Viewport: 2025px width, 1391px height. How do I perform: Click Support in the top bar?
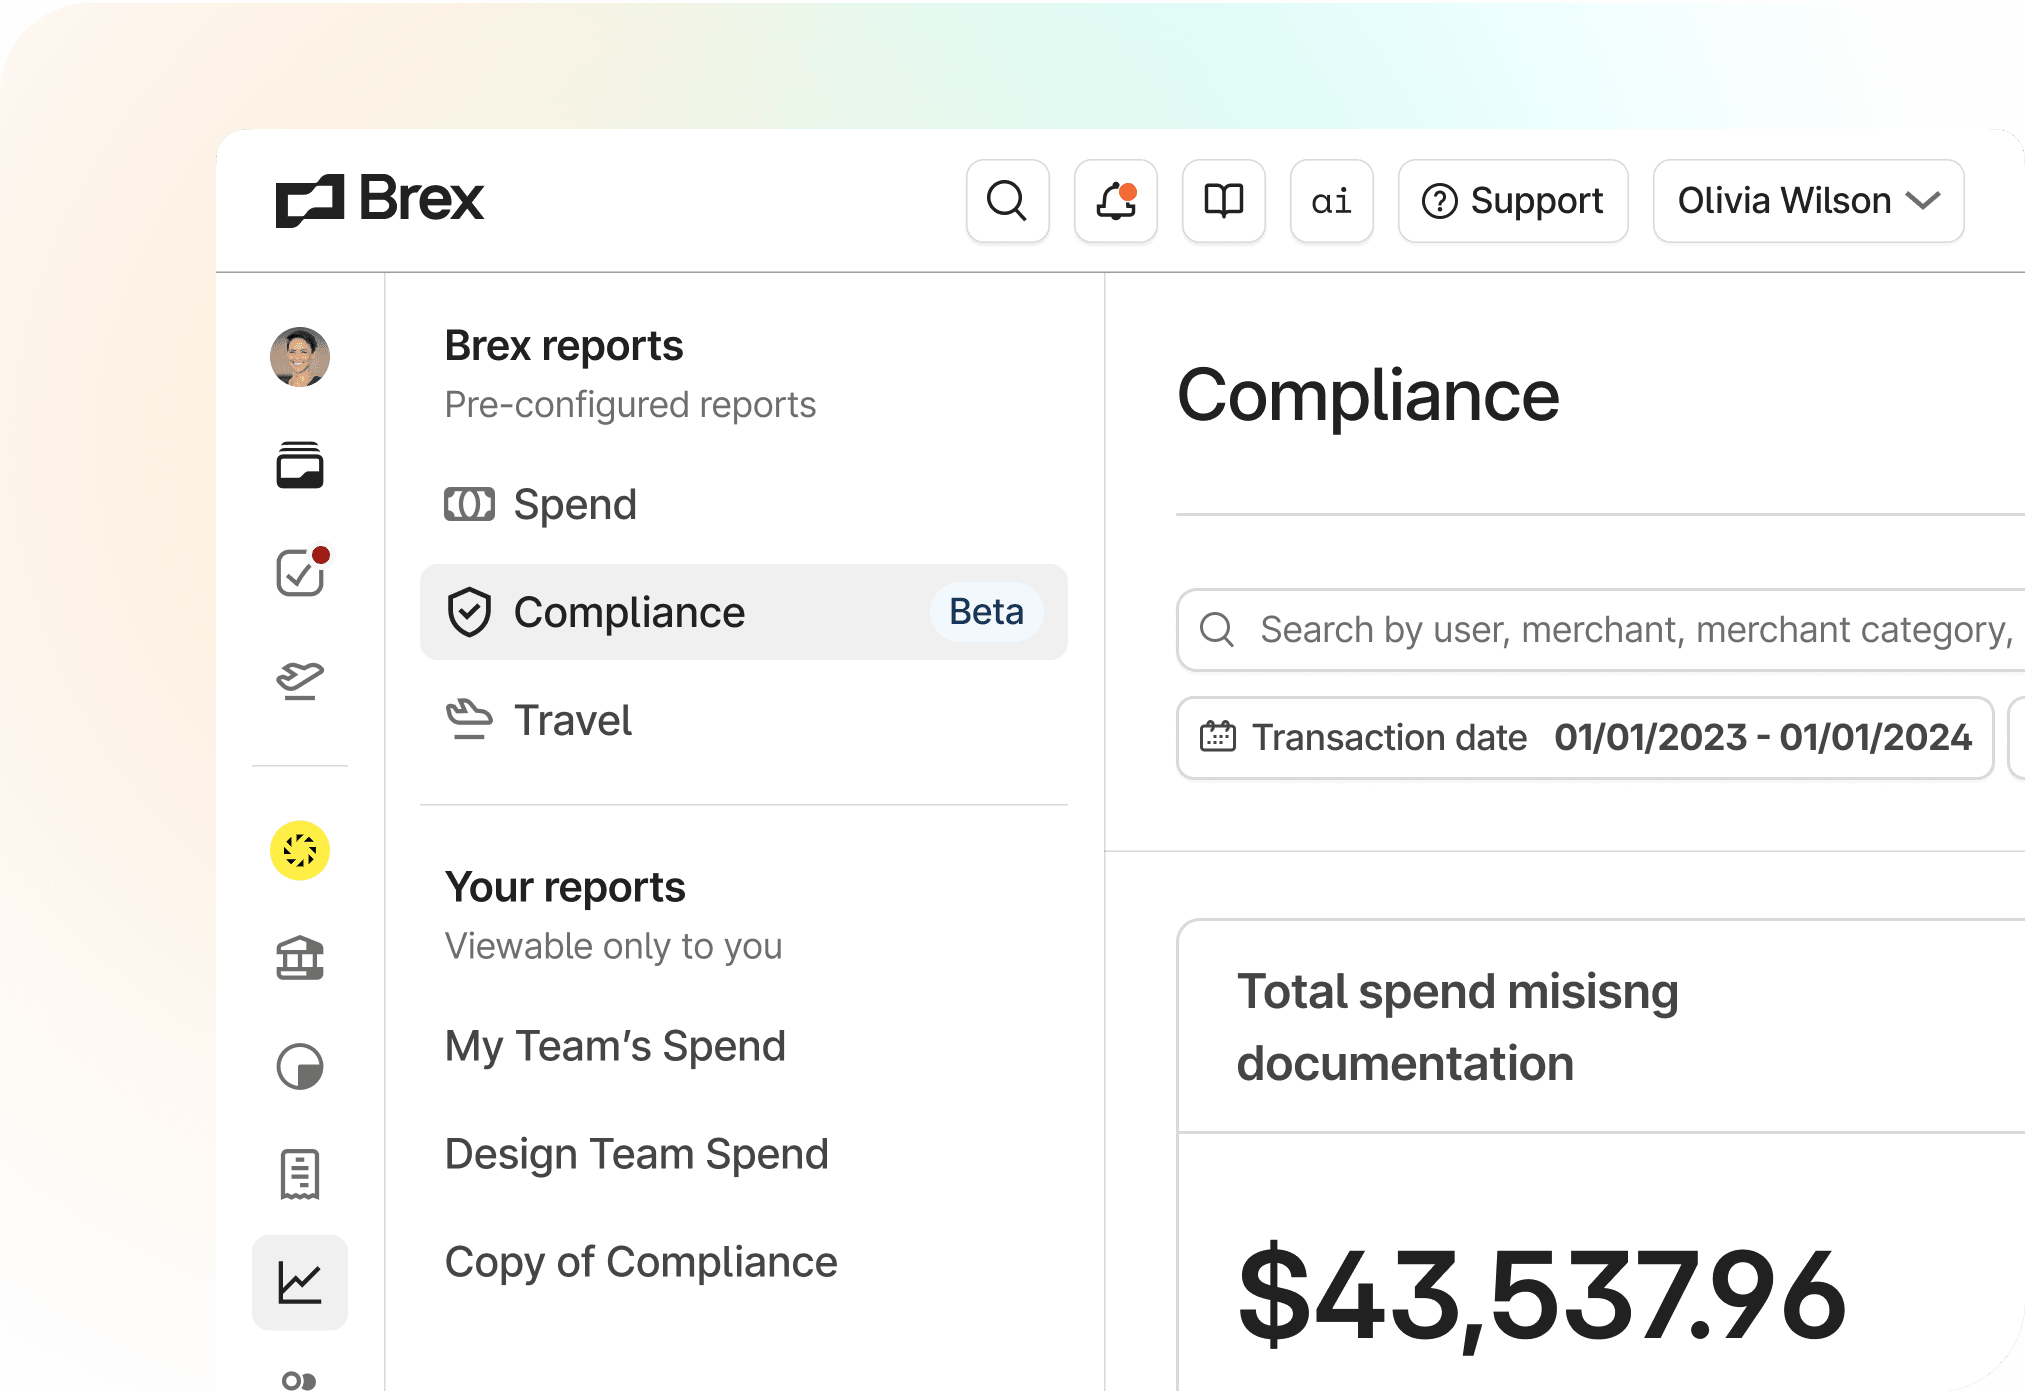[1512, 201]
